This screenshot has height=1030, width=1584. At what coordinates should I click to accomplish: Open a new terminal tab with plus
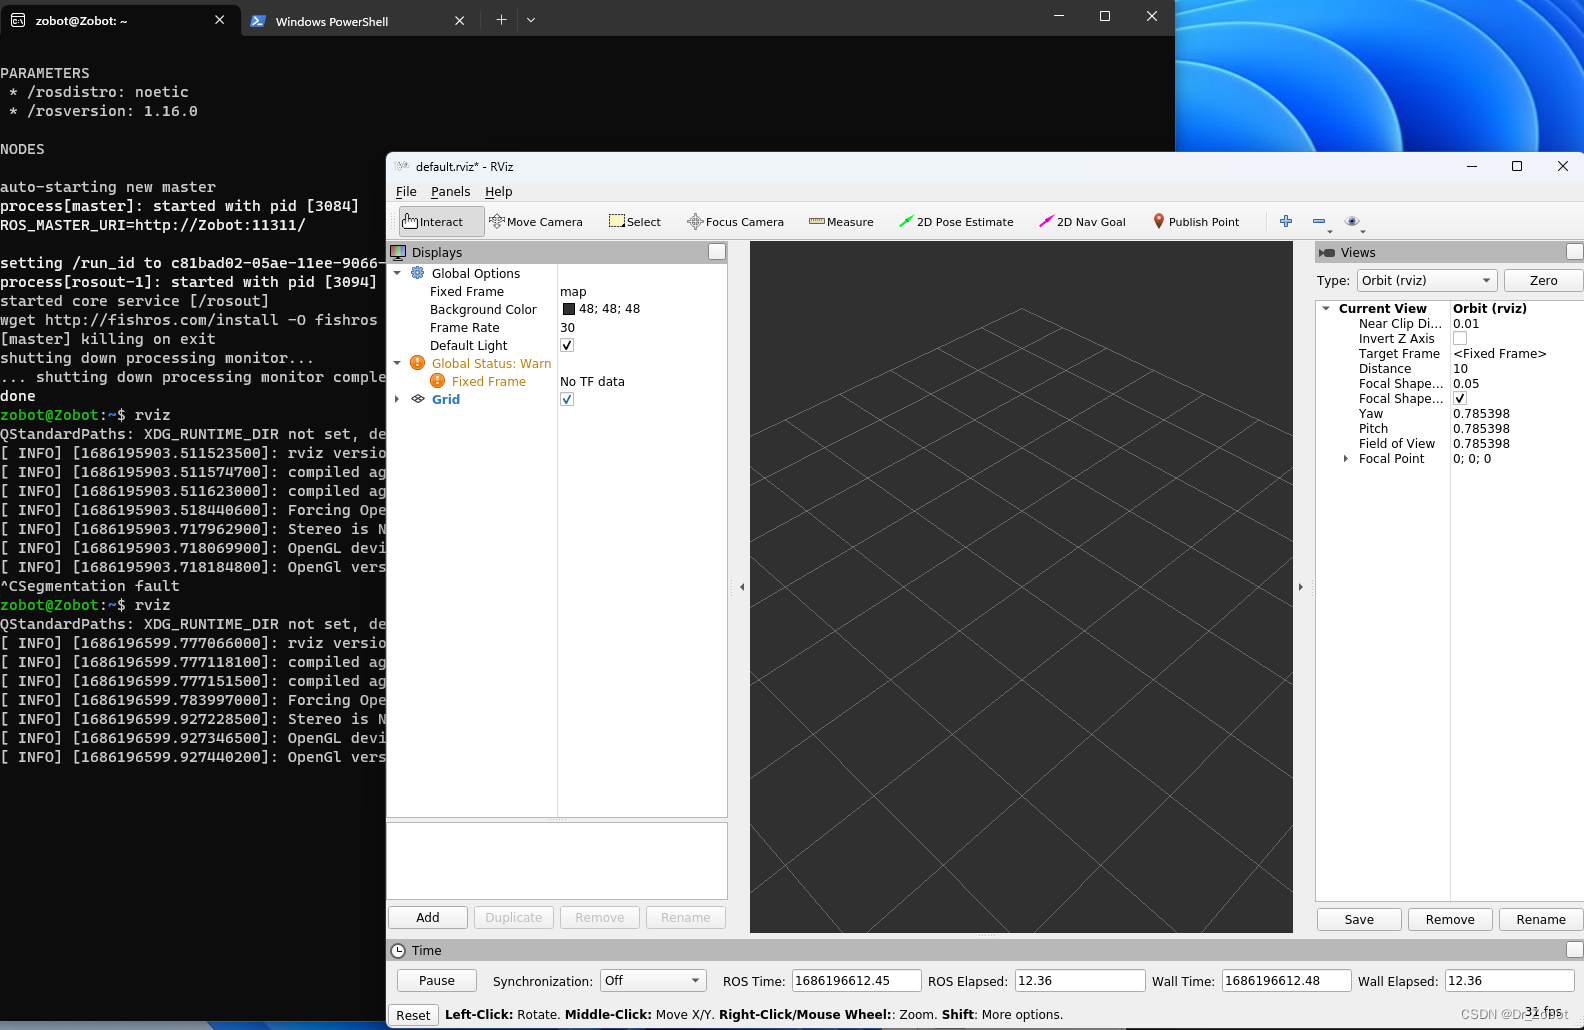501,20
